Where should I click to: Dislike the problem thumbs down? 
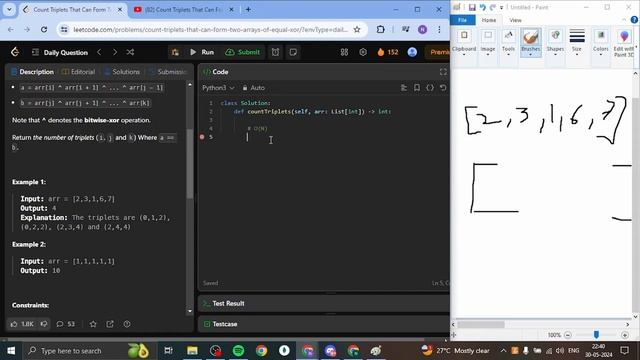pyautogui.click(x=44, y=324)
